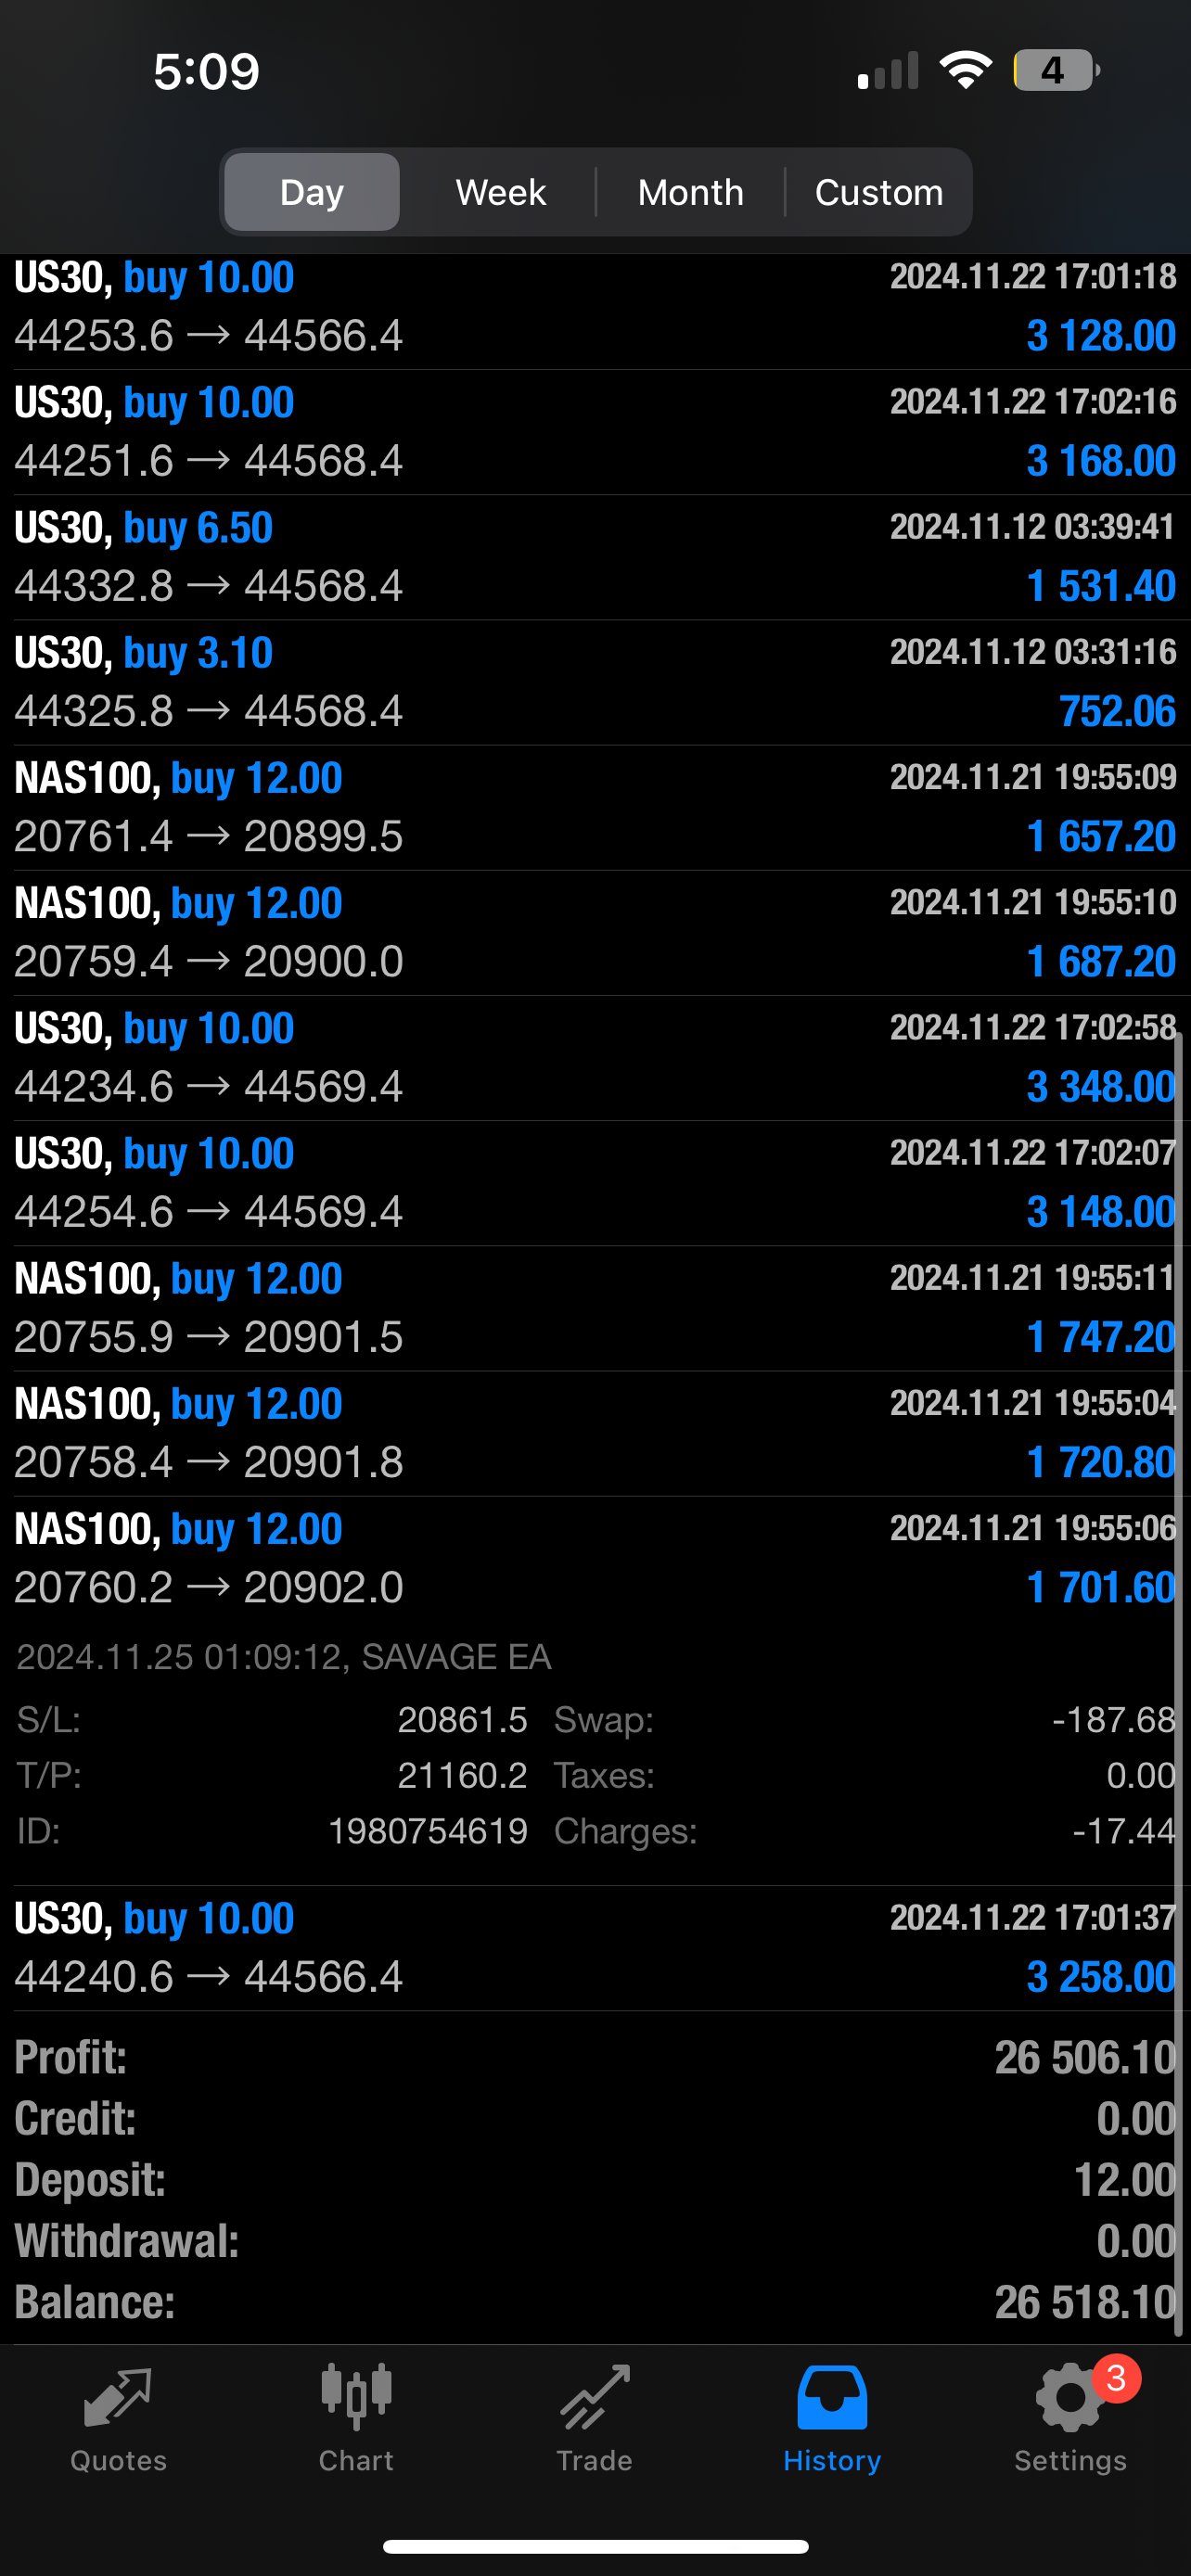Tap the Withdrawal summary row
1191x2576 pixels.
tap(595, 2241)
